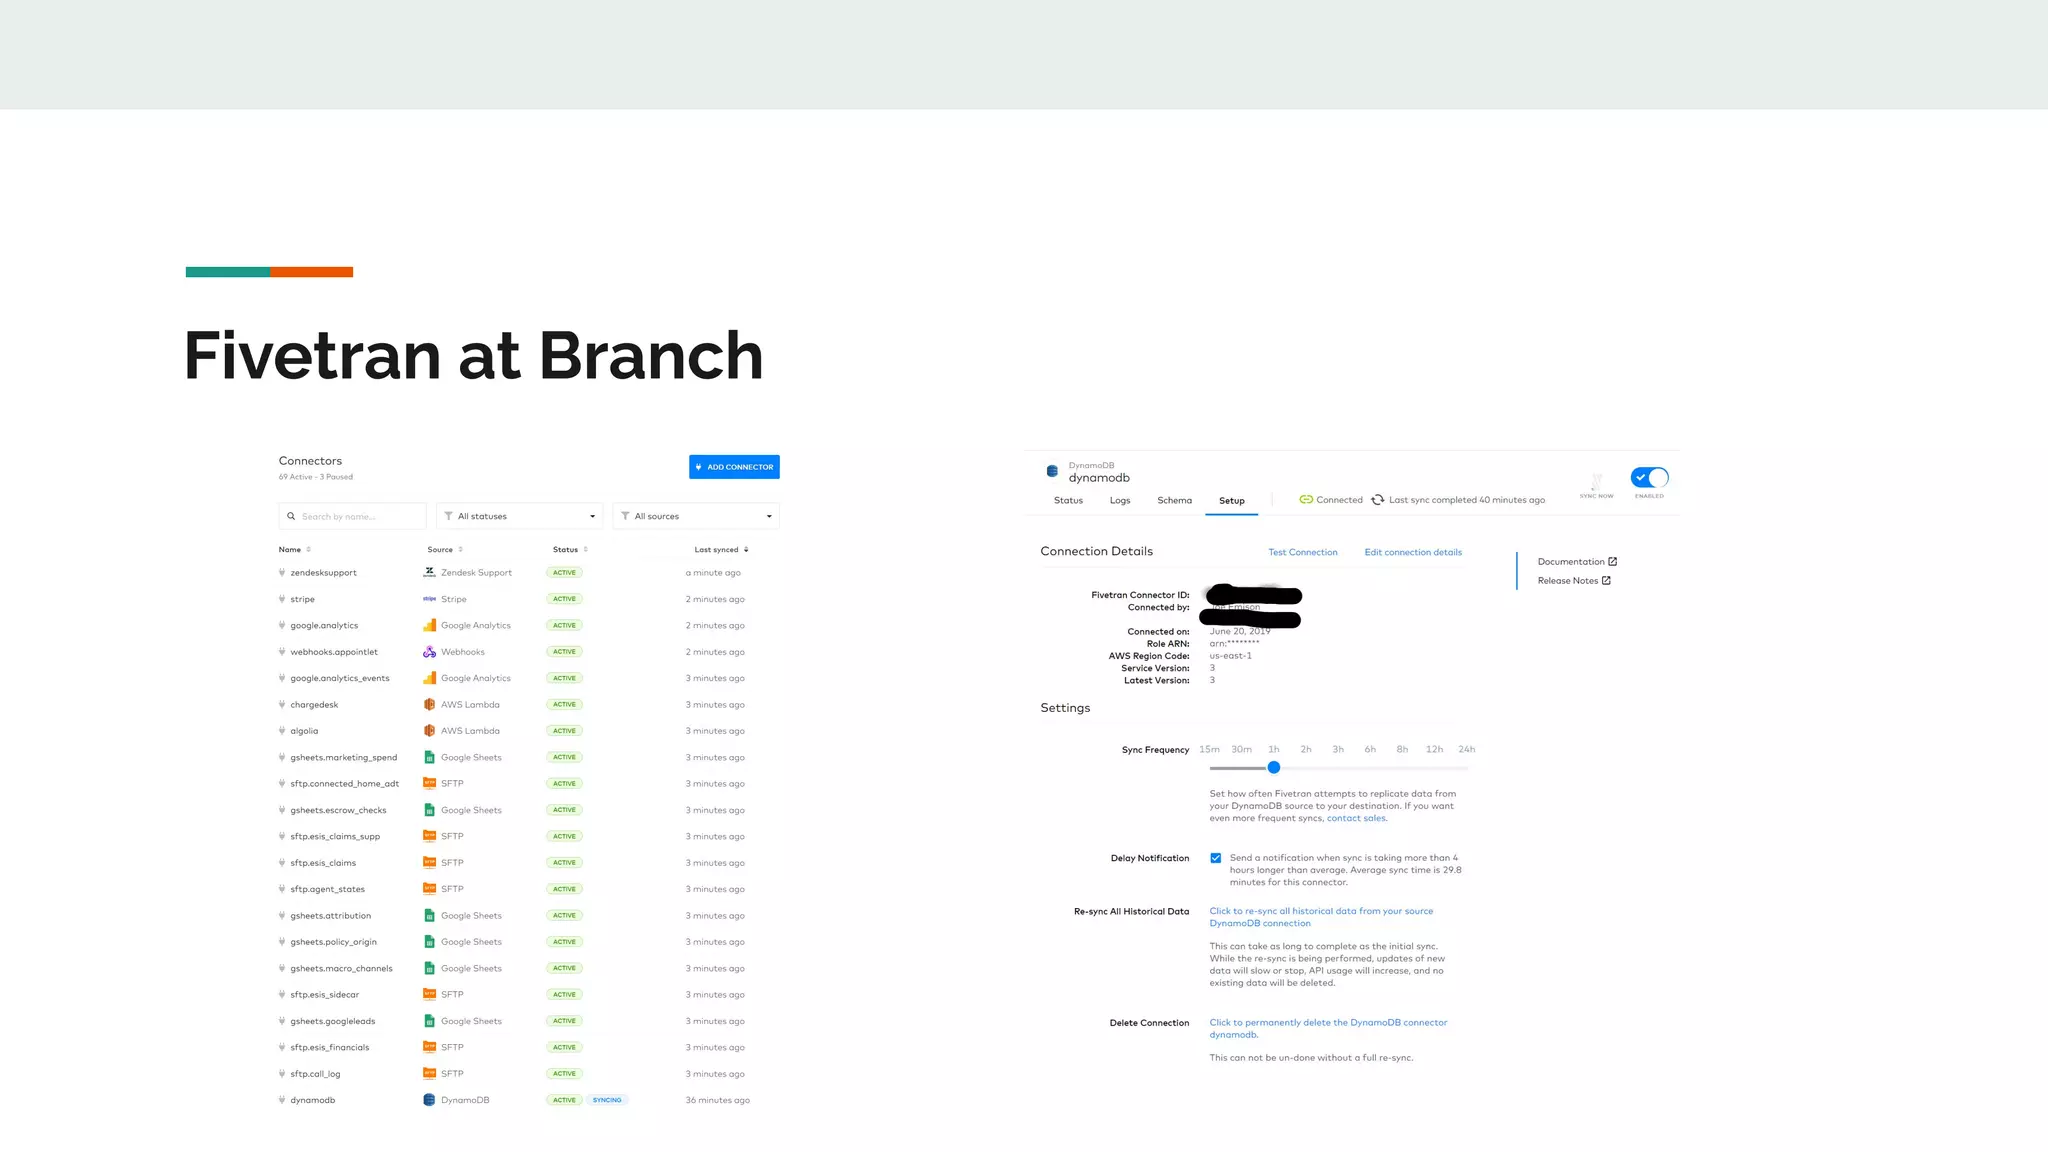Switch to the Status tab

[1068, 500]
